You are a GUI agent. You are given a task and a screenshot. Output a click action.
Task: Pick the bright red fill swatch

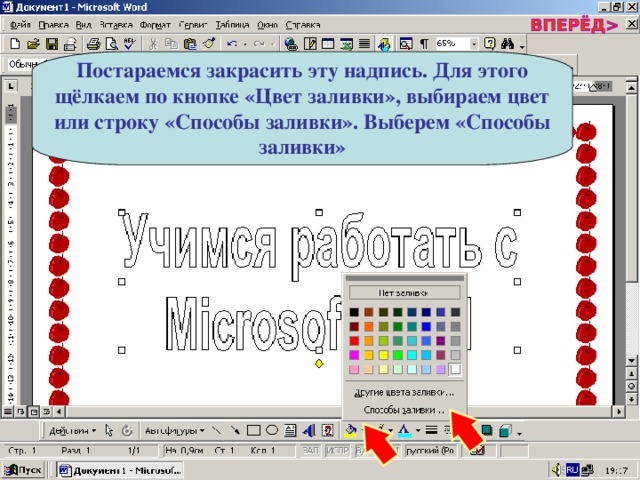click(x=354, y=341)
